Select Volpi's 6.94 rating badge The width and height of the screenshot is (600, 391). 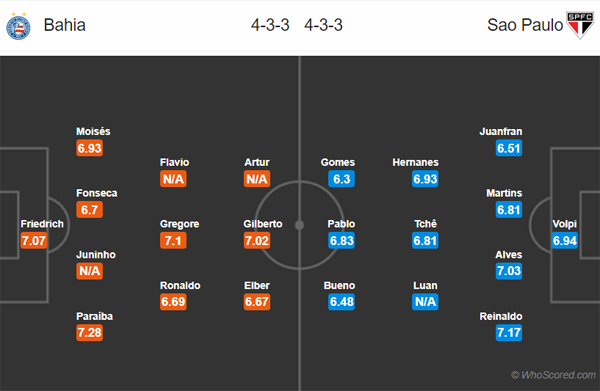click(x=565, y=241)
